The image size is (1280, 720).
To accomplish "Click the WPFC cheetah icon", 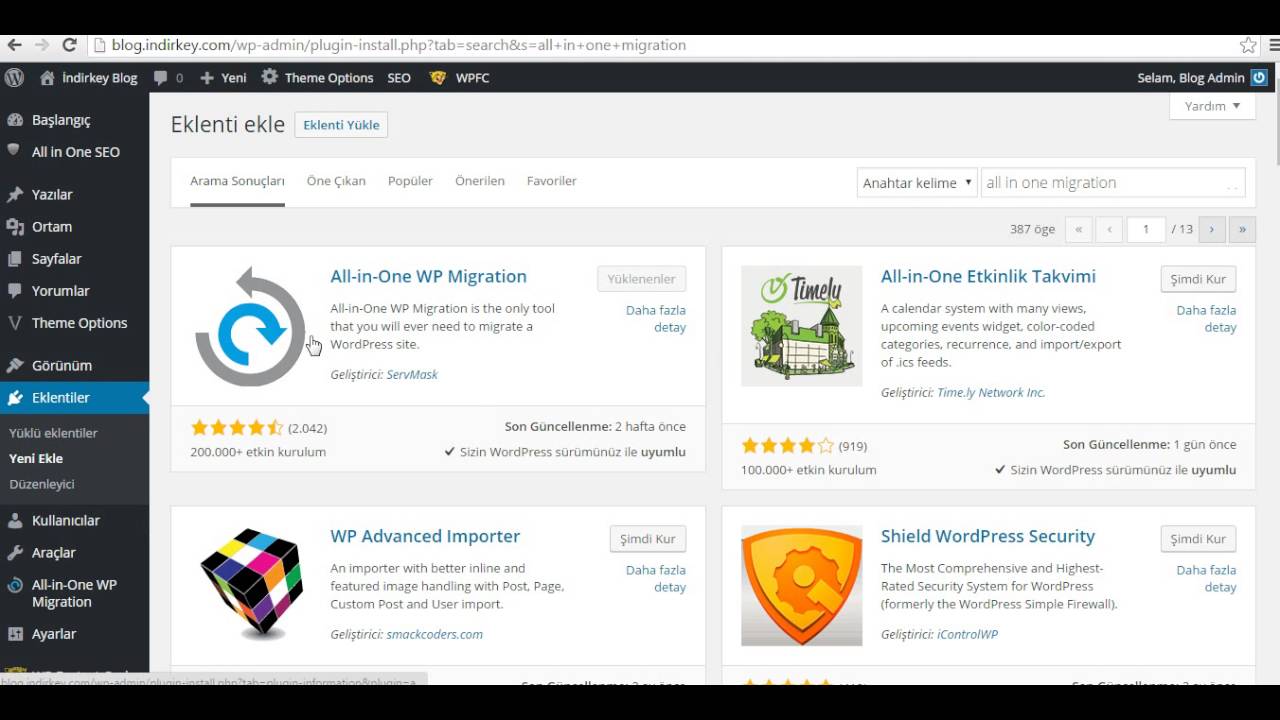I will point(438,77).
